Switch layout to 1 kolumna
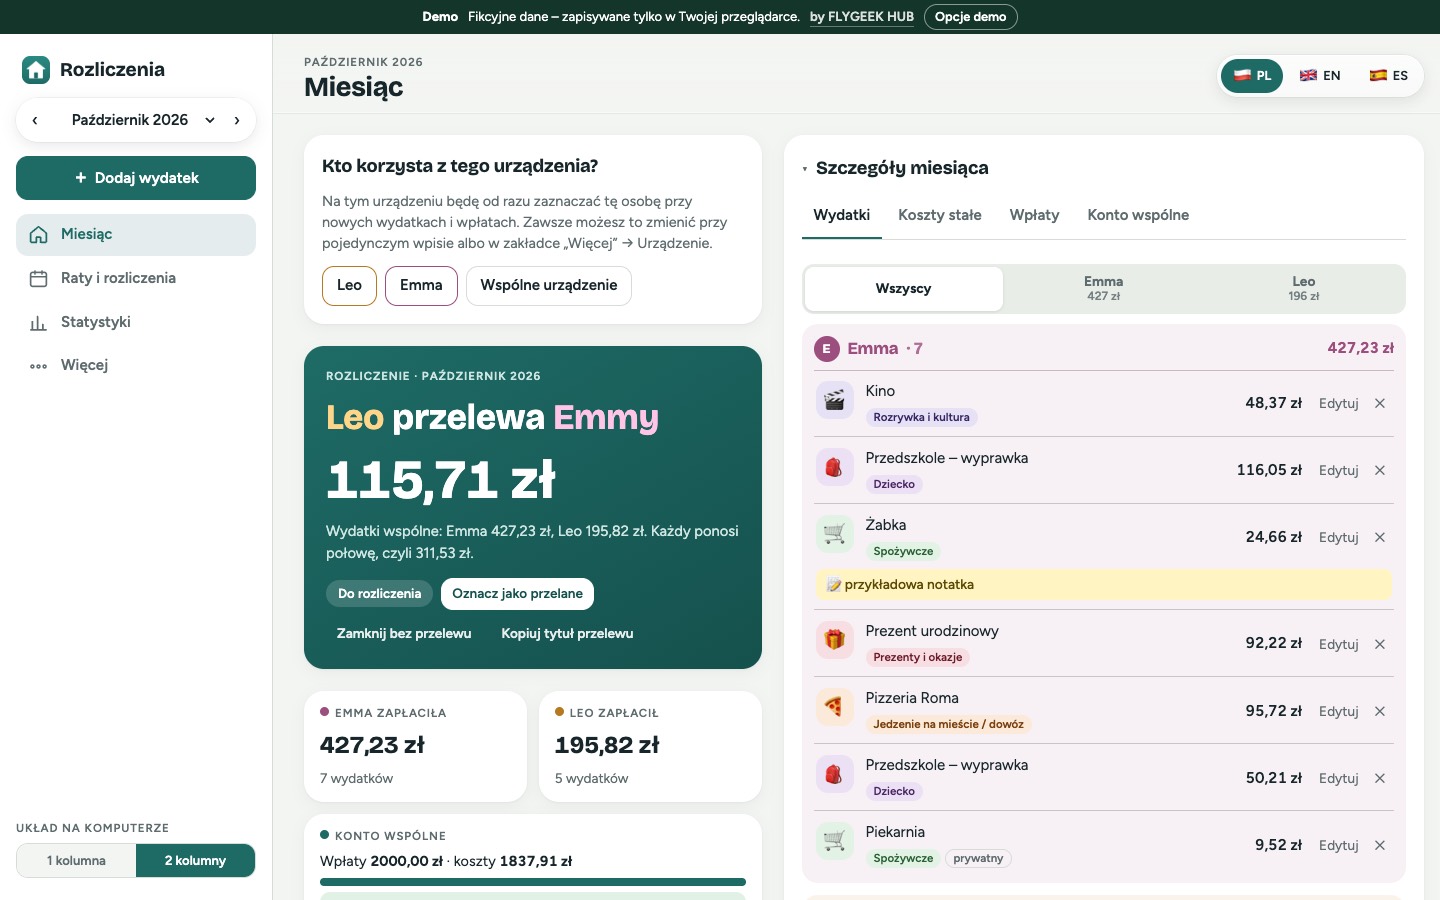 (76, 860)
